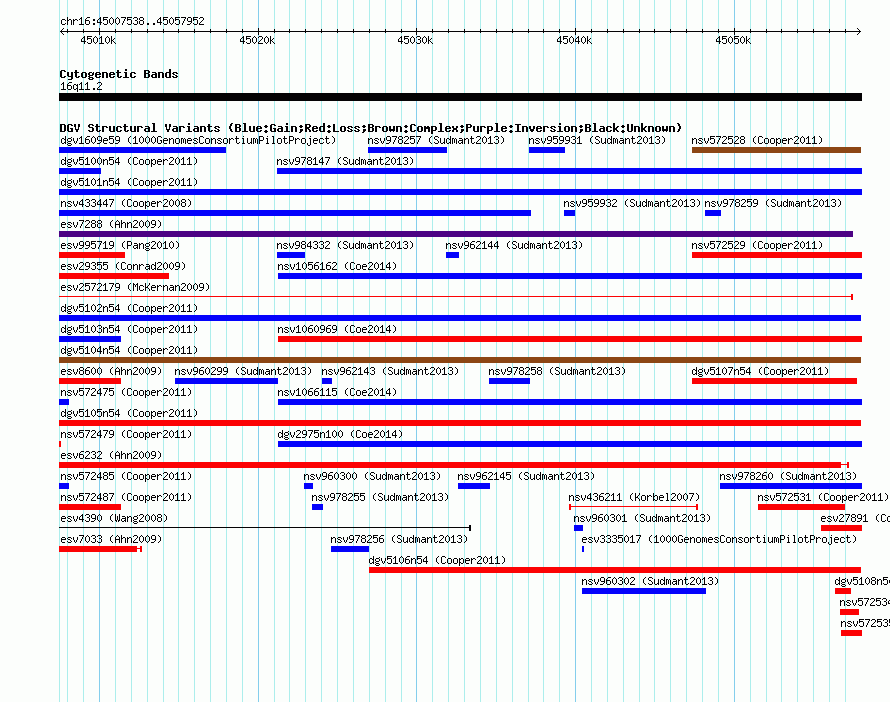
Task: Click the DGV Structural Variants track title
Action: point(371,128)
